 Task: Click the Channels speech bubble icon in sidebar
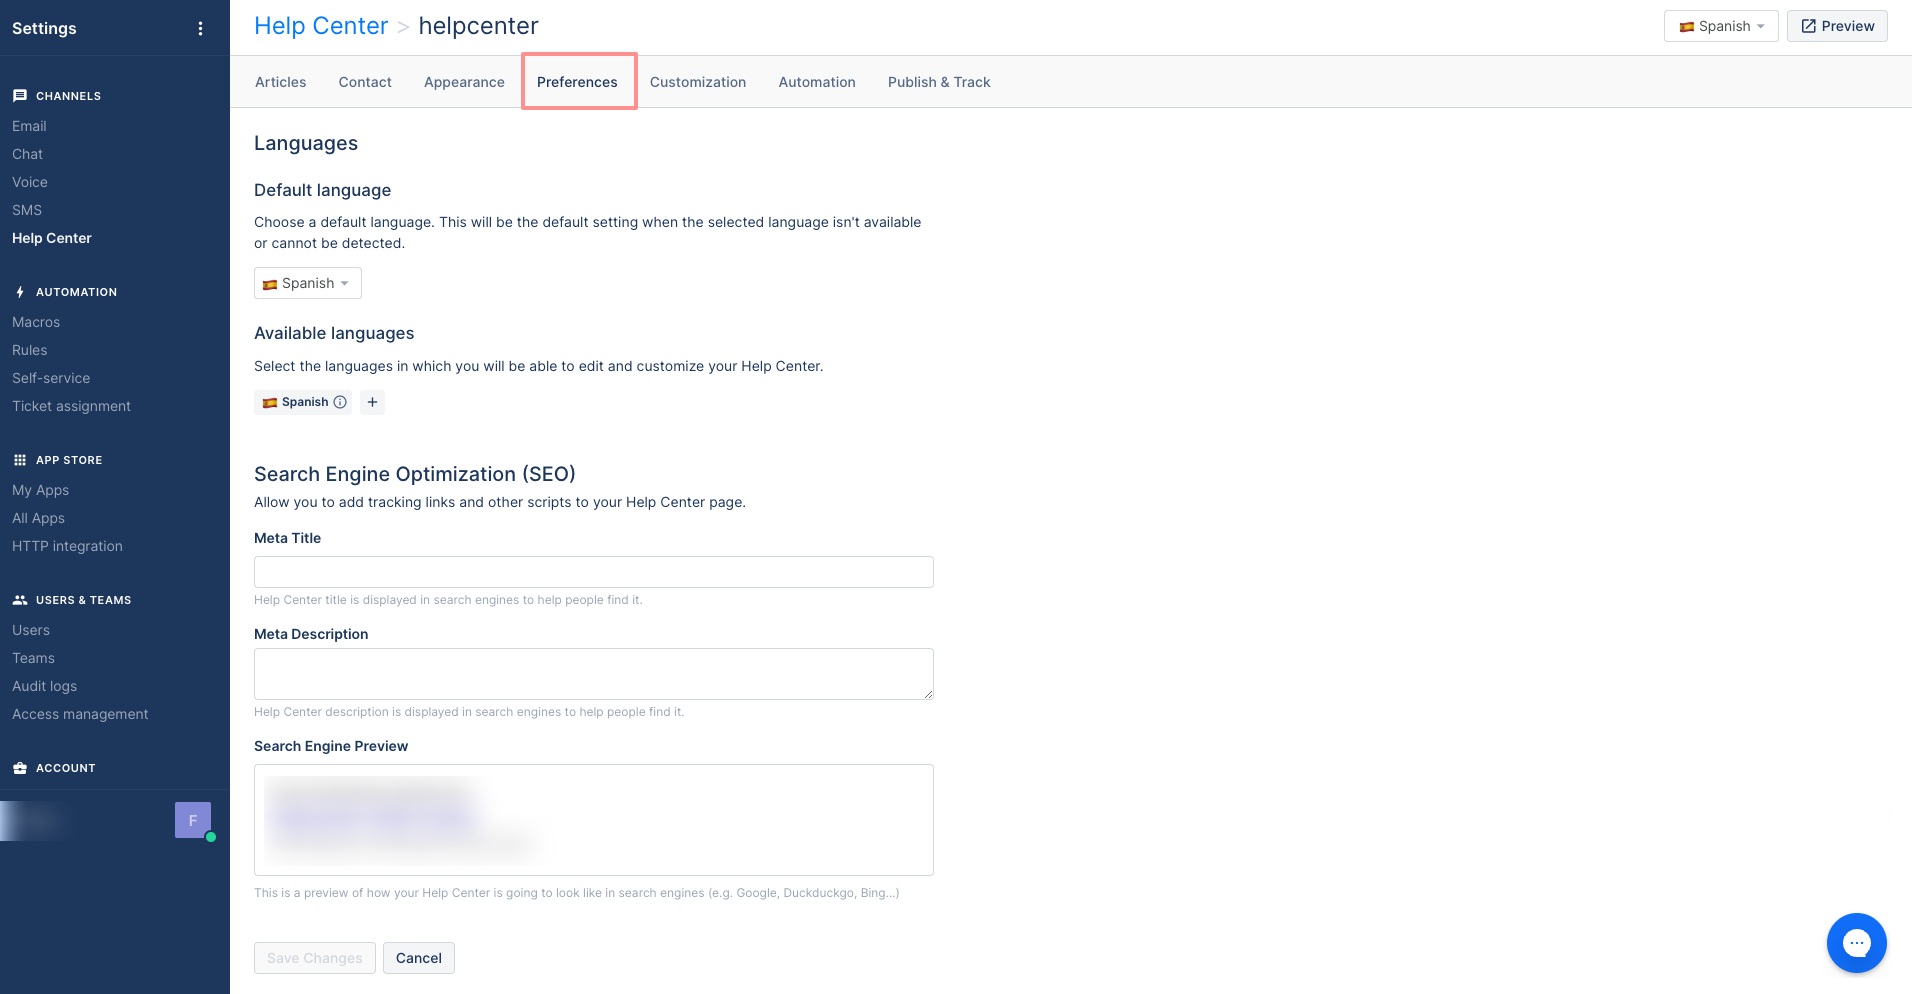tap(19, 95)
